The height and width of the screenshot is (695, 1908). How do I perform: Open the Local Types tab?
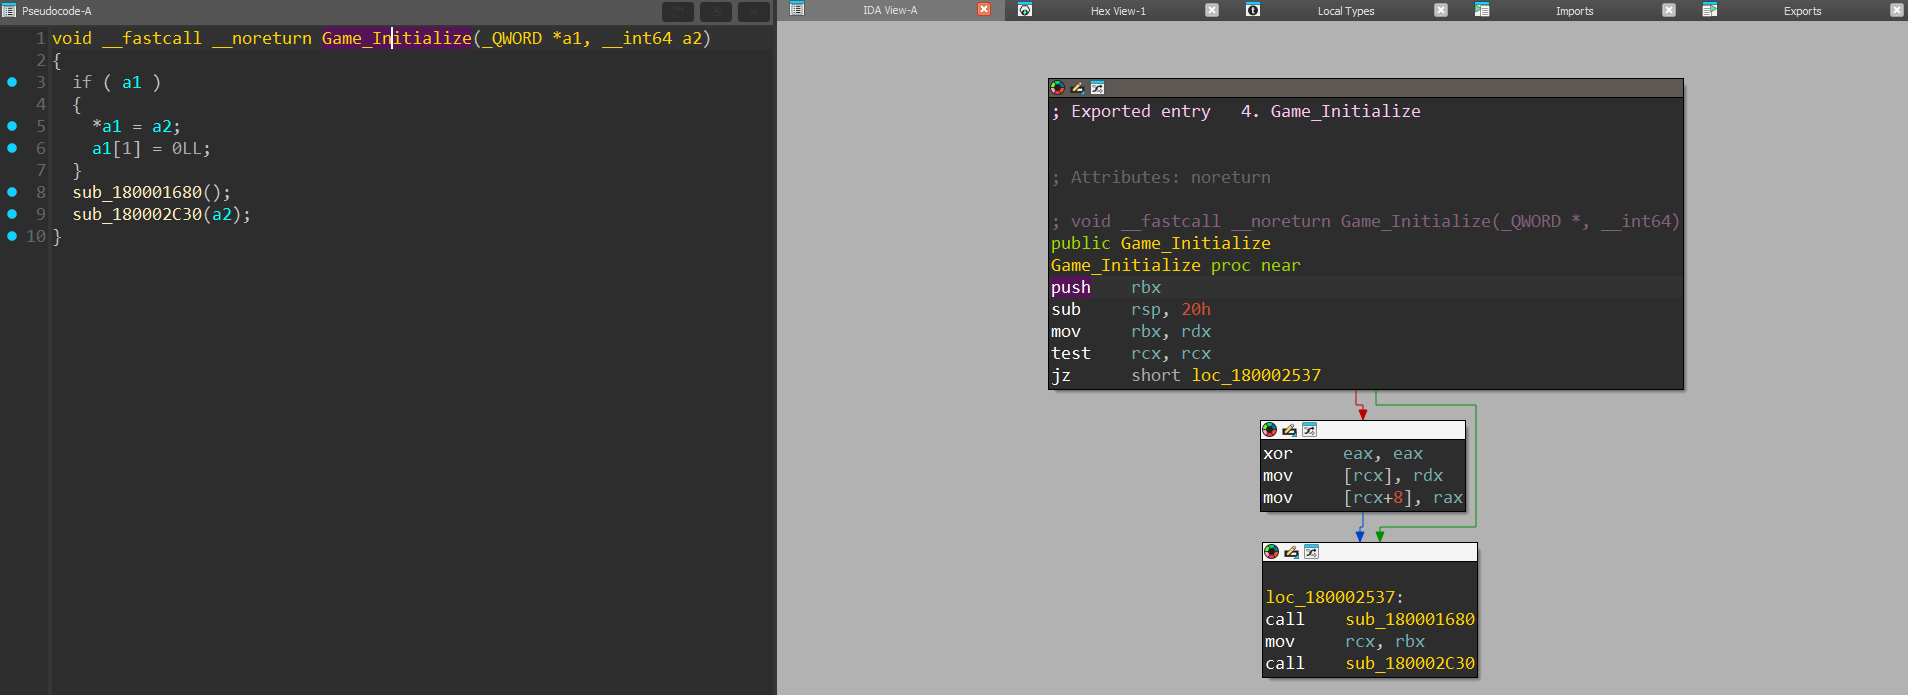(1346, 11)
